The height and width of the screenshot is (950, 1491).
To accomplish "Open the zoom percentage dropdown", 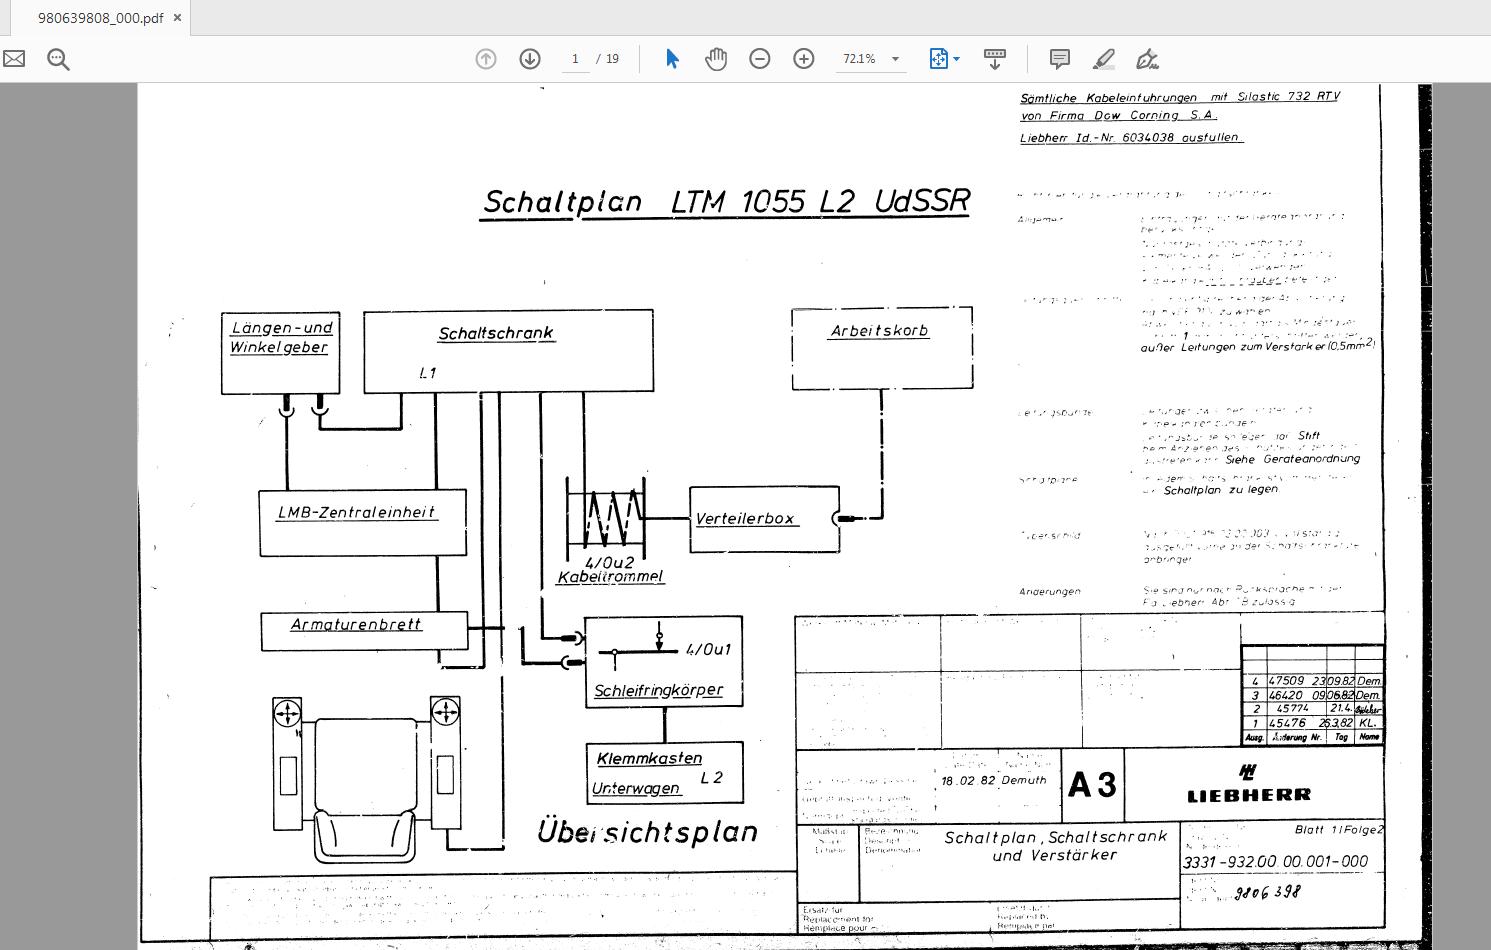I will click(x=895, y=58).
